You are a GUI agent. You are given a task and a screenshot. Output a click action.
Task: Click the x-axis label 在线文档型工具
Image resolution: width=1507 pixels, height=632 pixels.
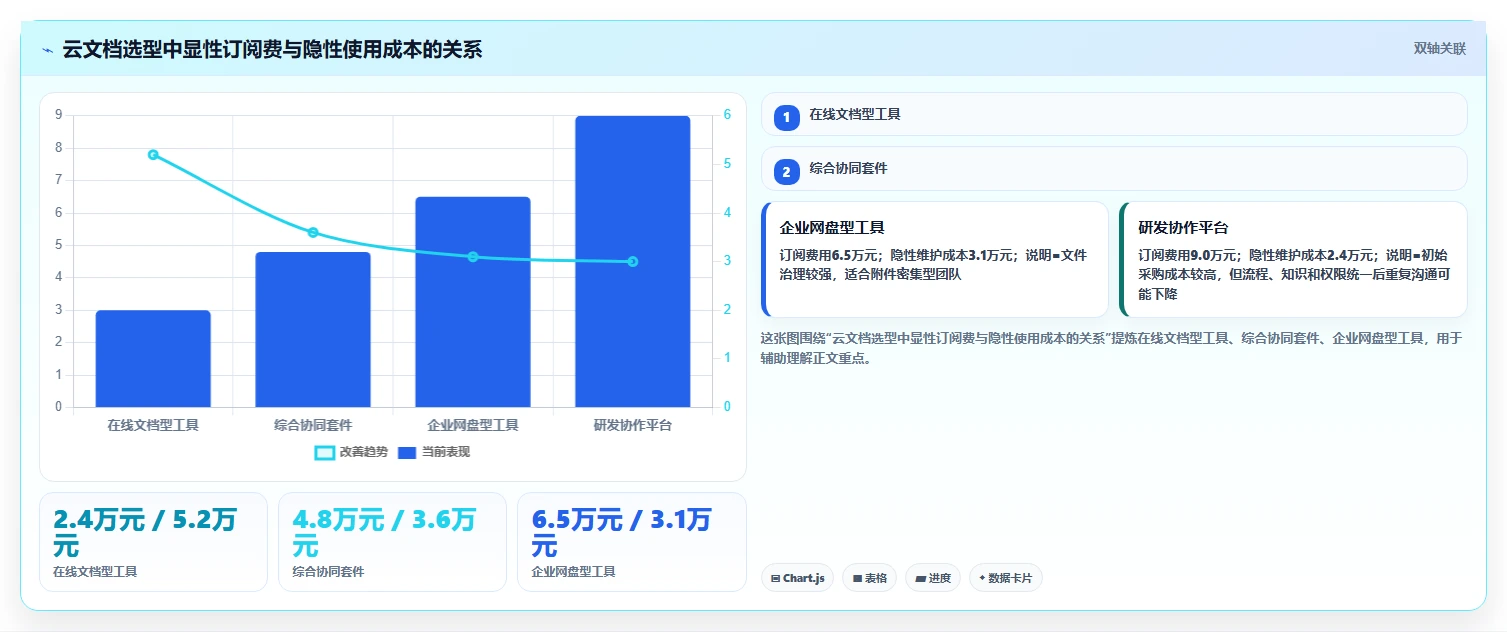pos(153,425)
